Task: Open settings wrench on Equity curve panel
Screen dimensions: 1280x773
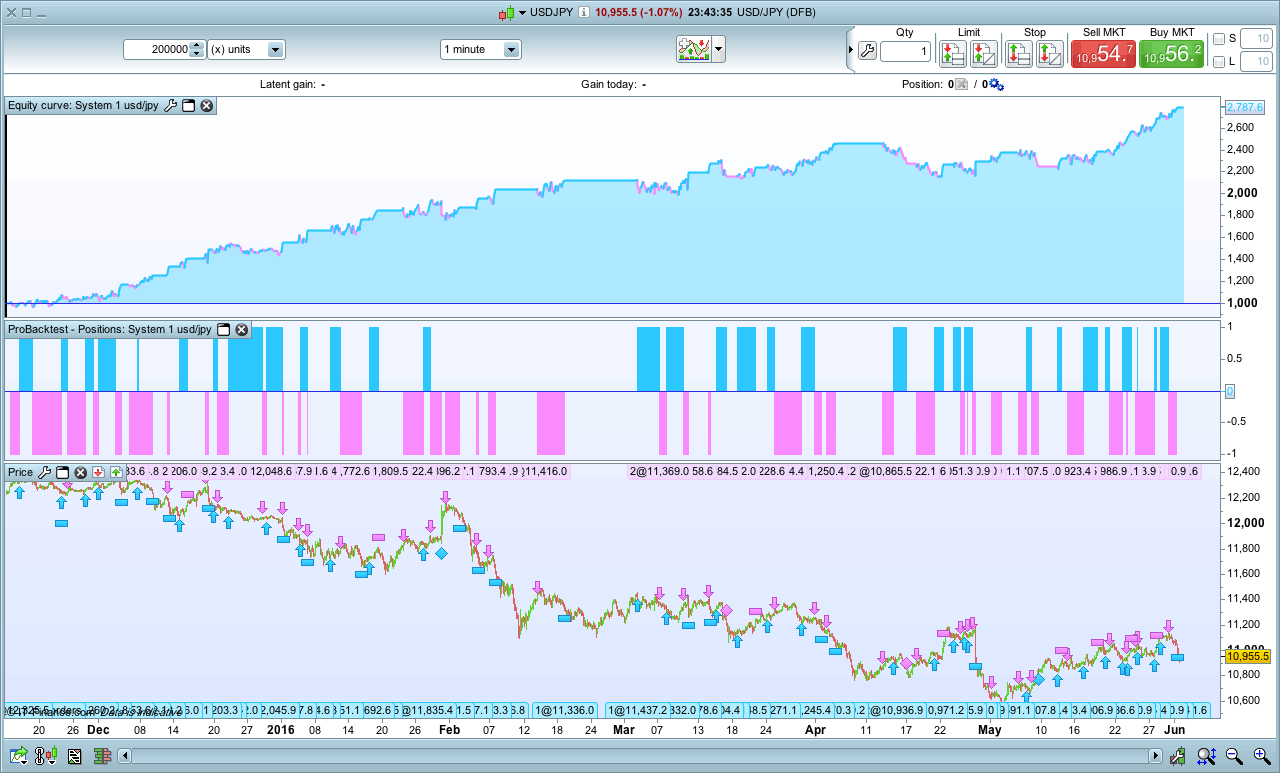Action: point(170,105)
